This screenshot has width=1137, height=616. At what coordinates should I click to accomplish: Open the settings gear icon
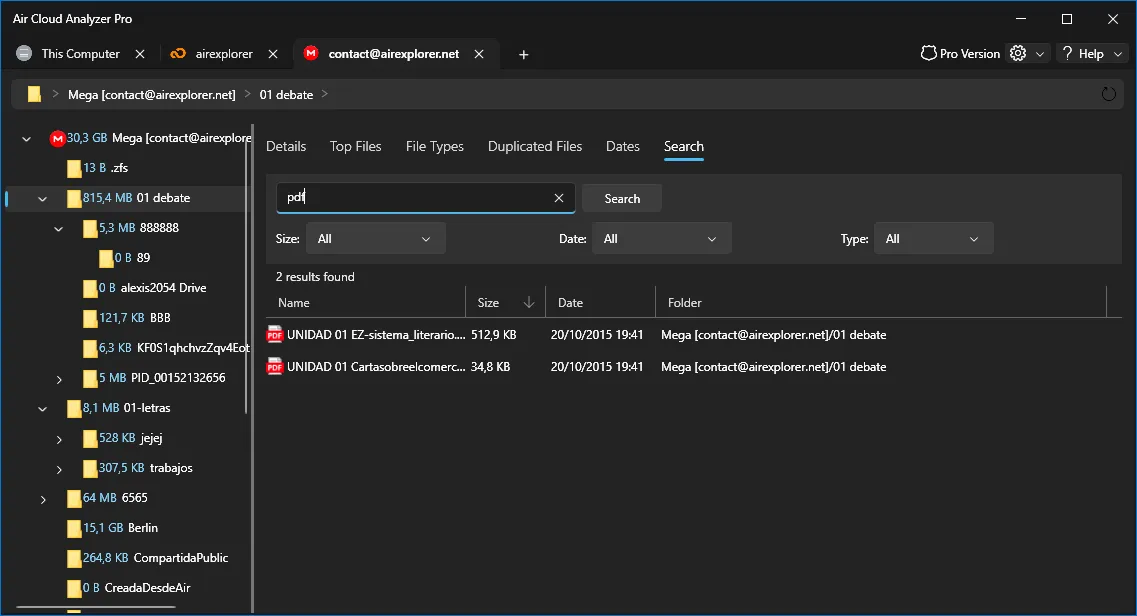click(x=1018, y=54)
